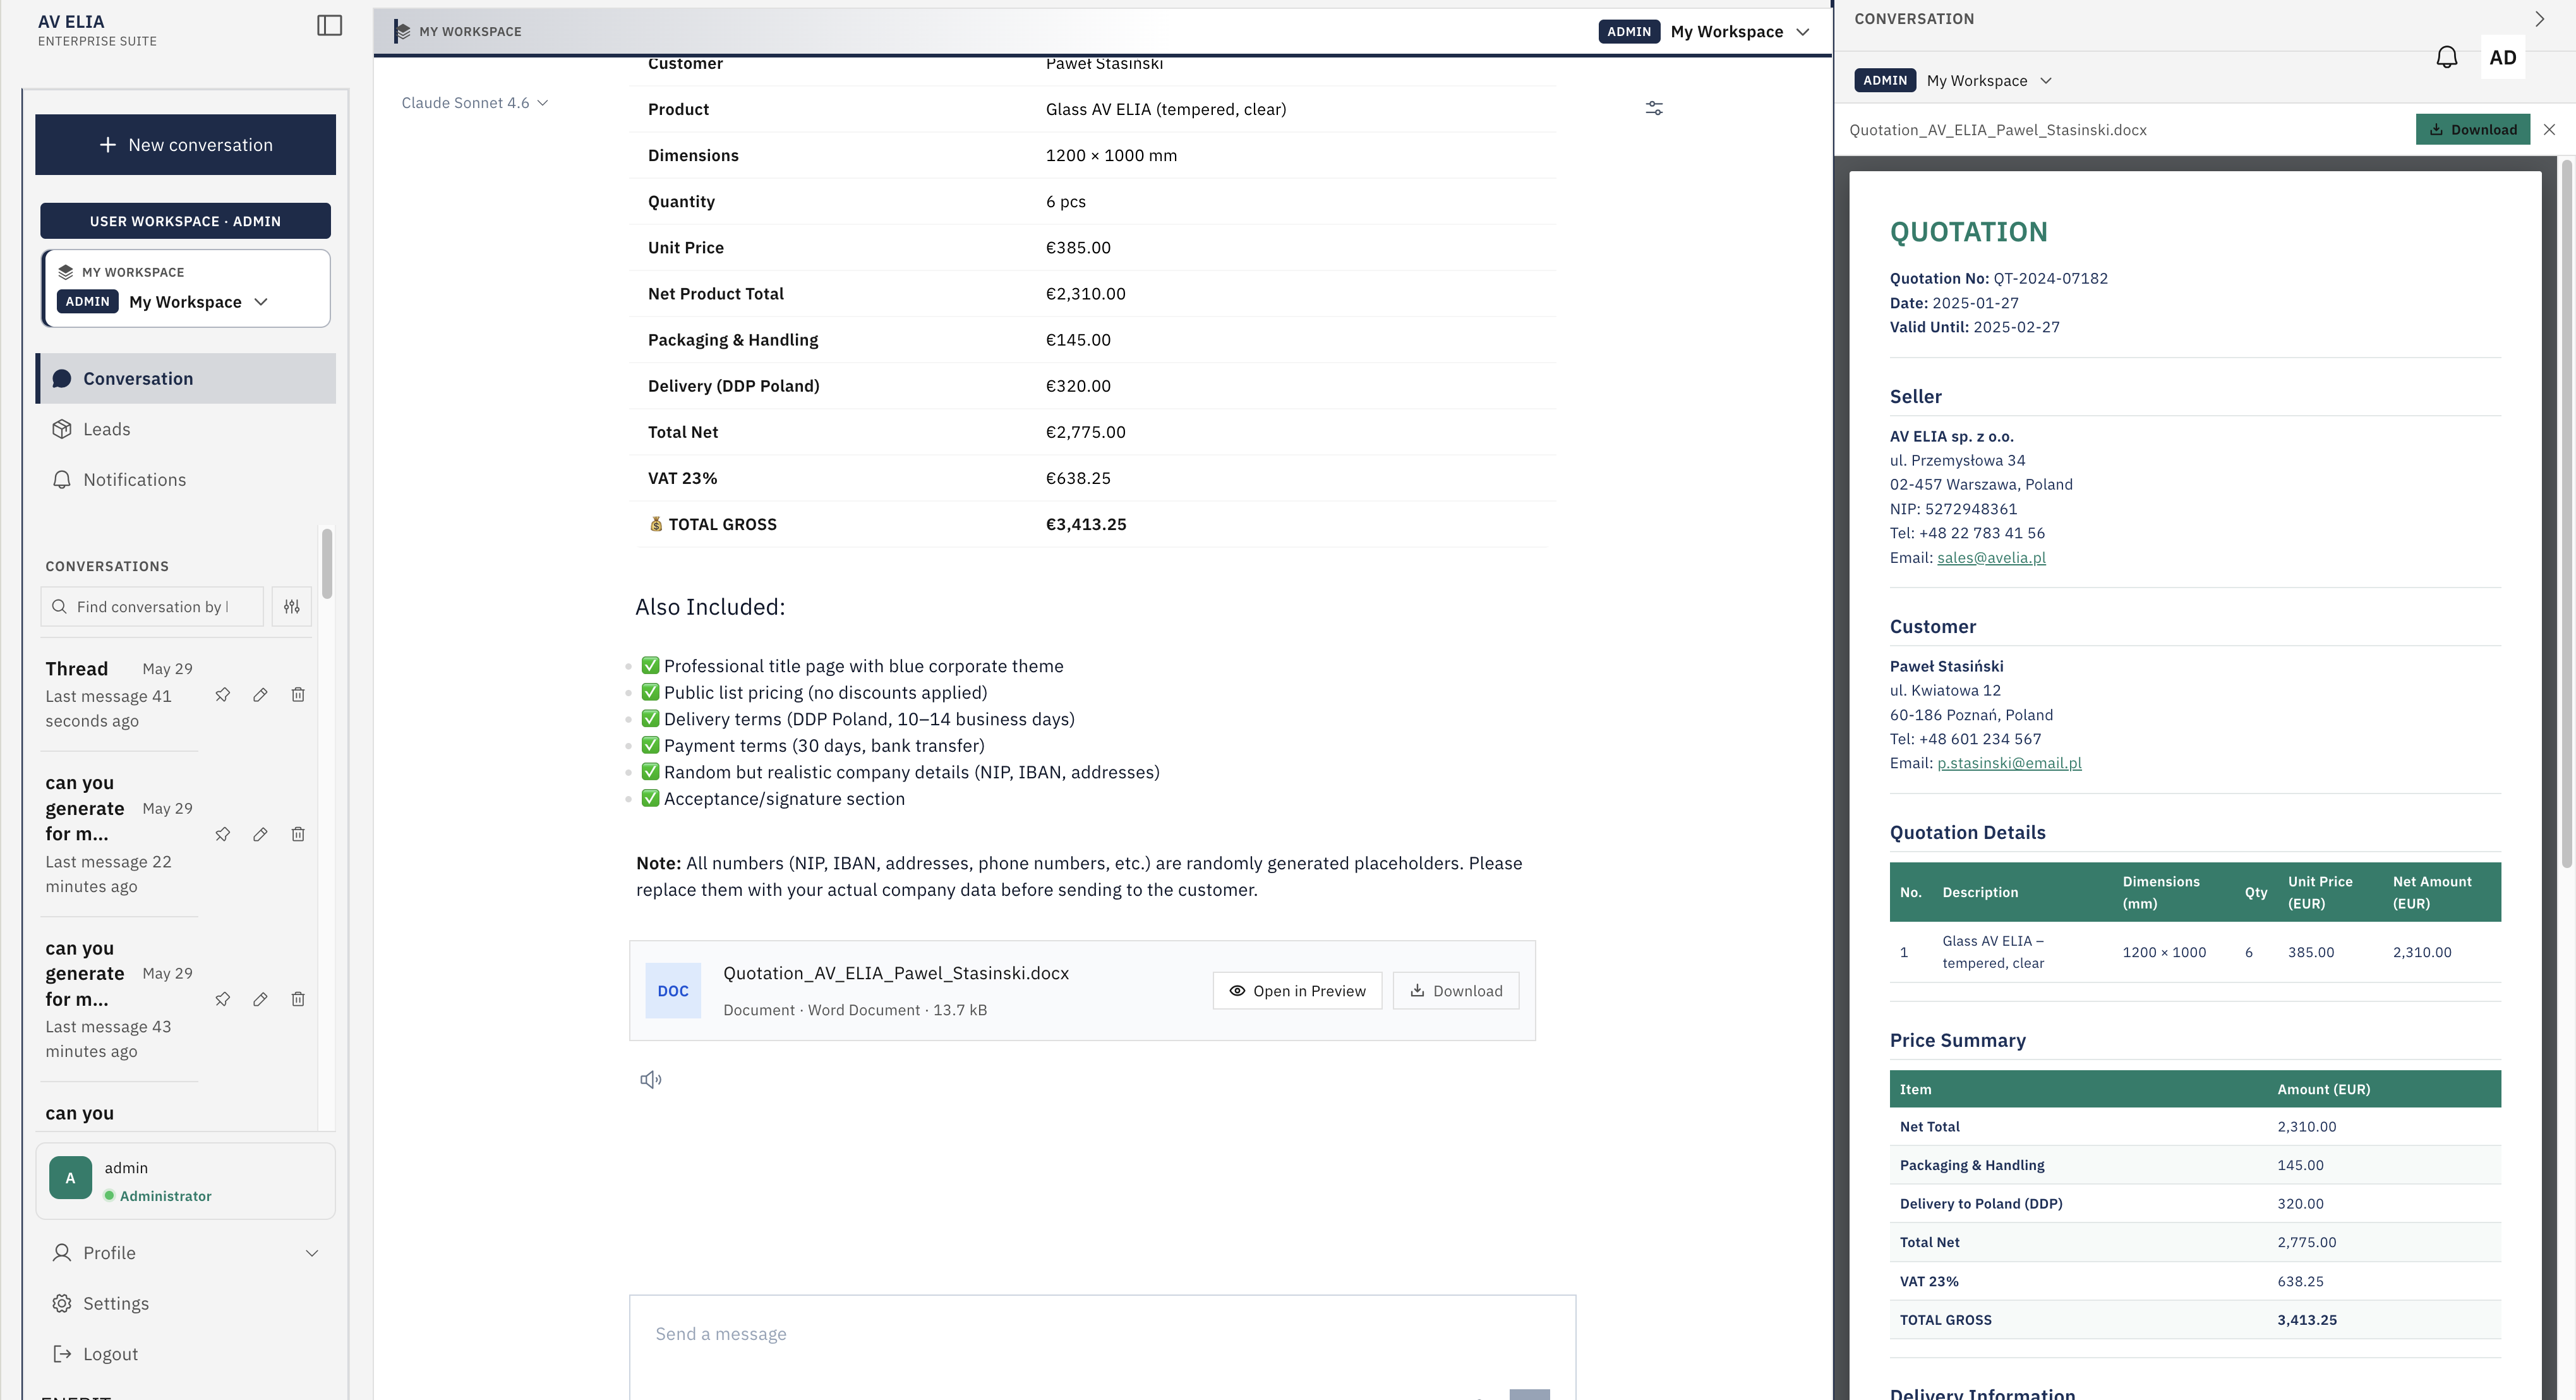Open the quotation file in Preview

(1298, 992)
